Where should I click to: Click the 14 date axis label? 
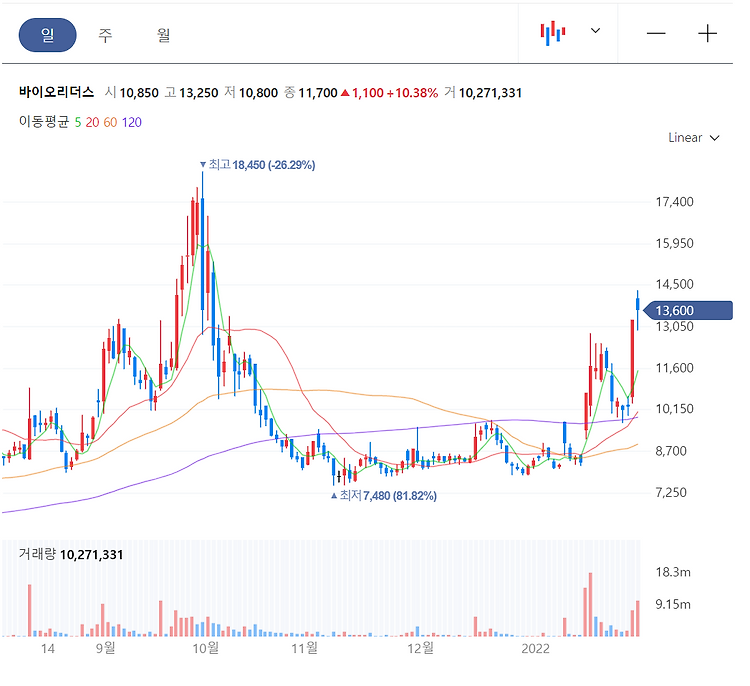click(48, 649)
